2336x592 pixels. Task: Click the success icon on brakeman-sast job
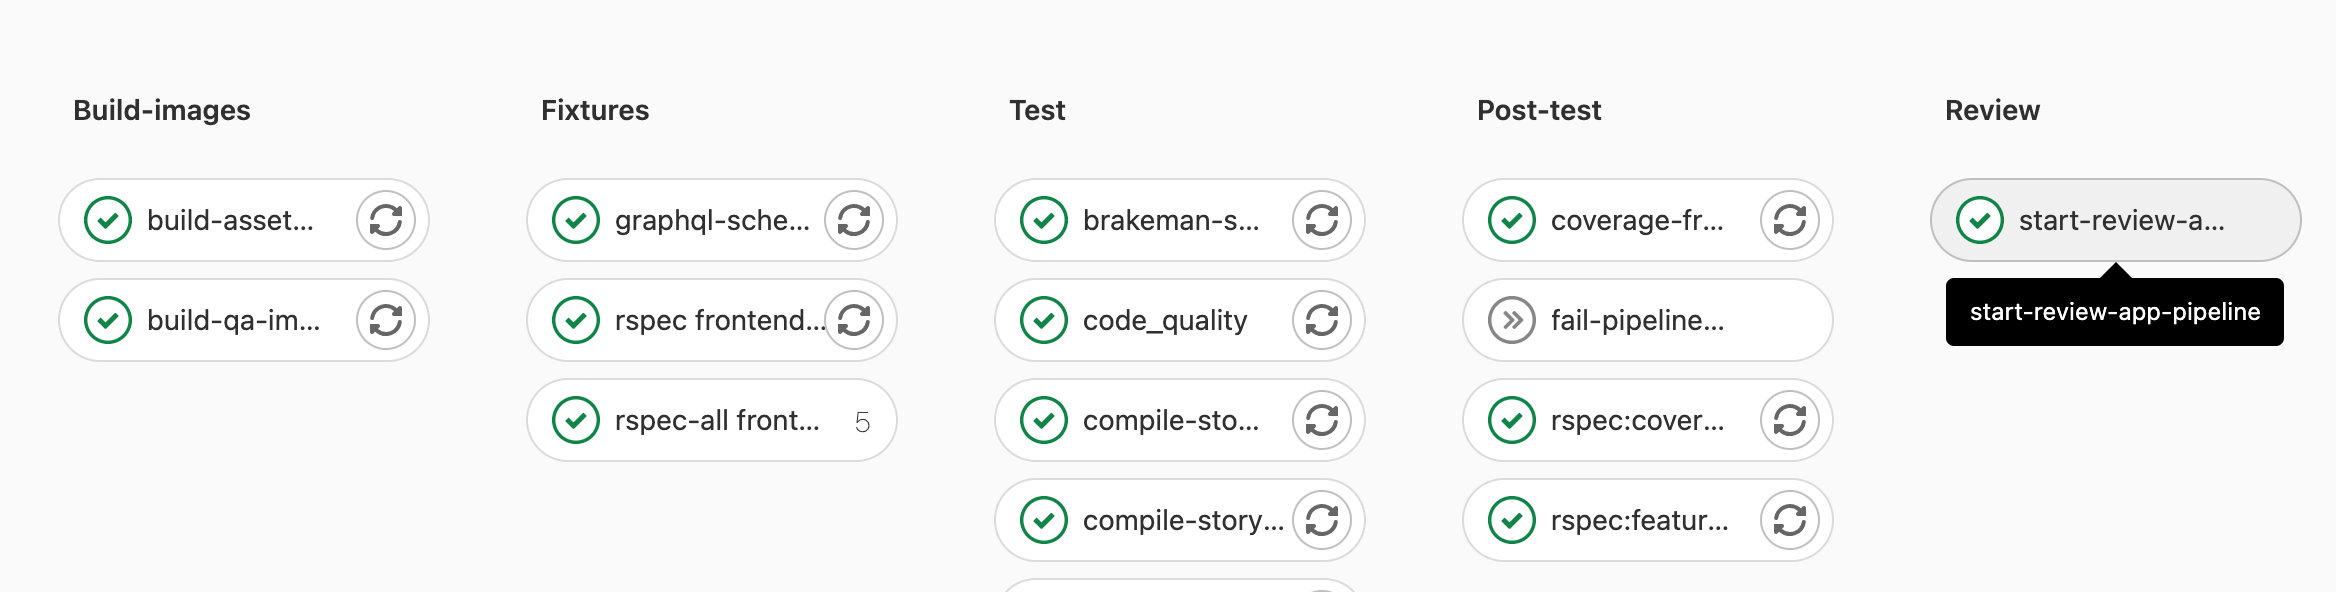(1043, 220)
